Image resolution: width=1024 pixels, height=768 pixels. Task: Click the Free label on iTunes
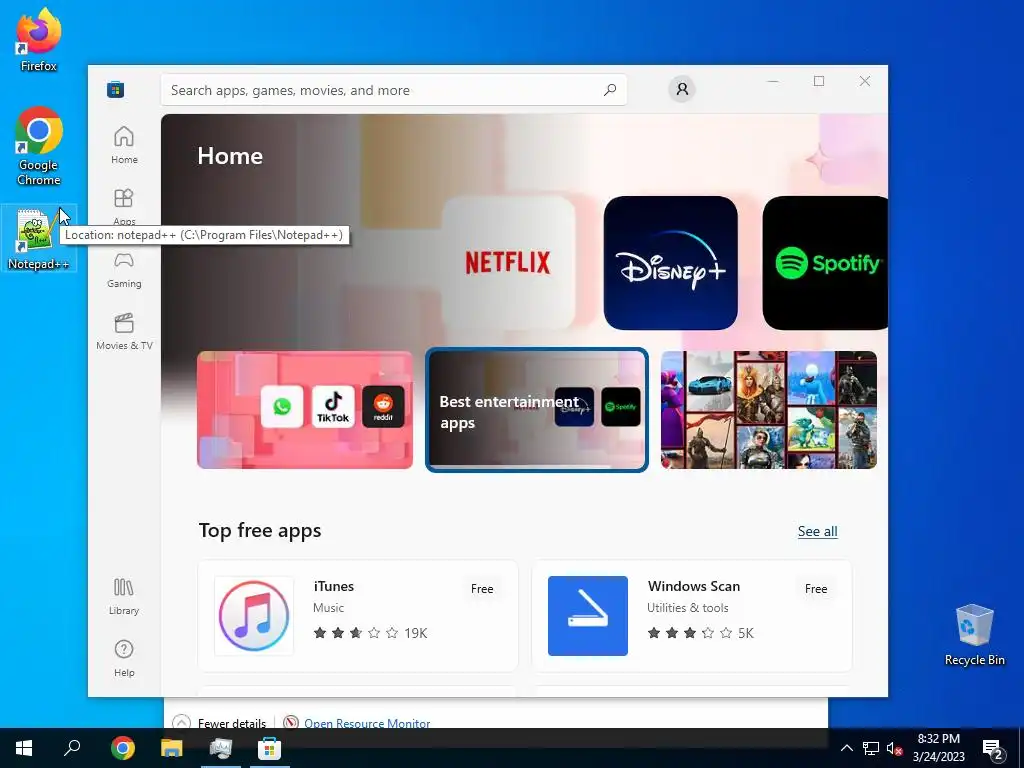[x=482, y=588]
